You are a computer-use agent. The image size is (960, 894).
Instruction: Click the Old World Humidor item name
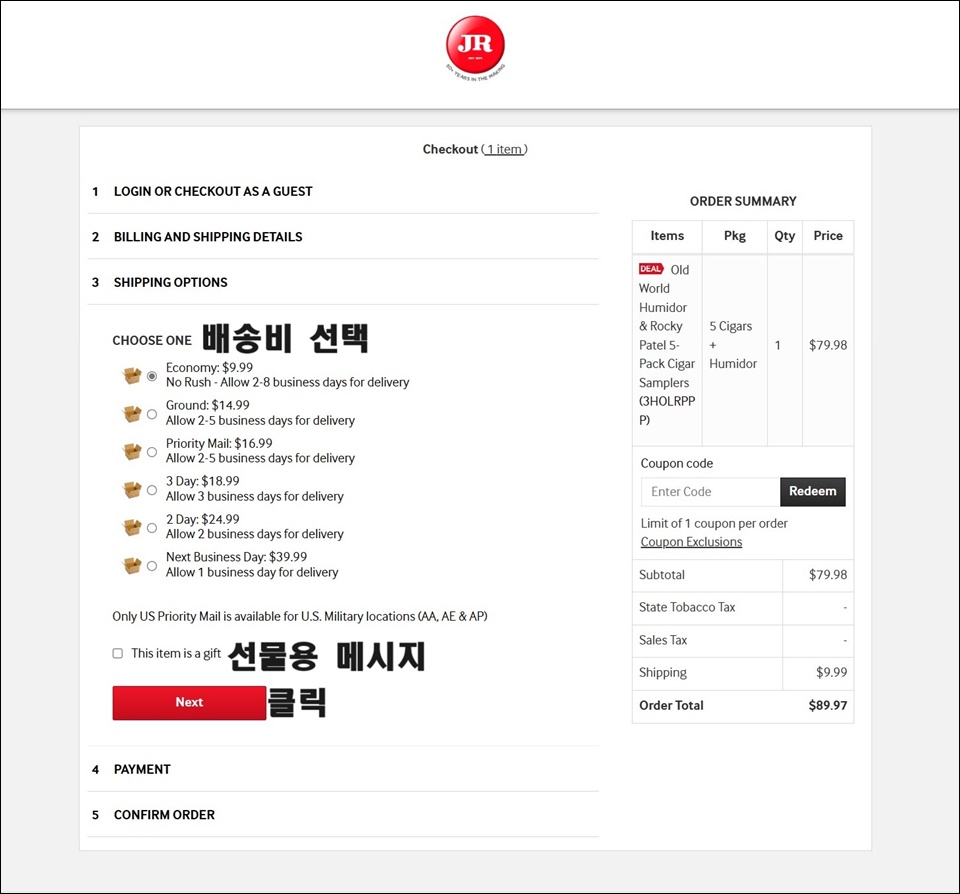coord(667,345)
